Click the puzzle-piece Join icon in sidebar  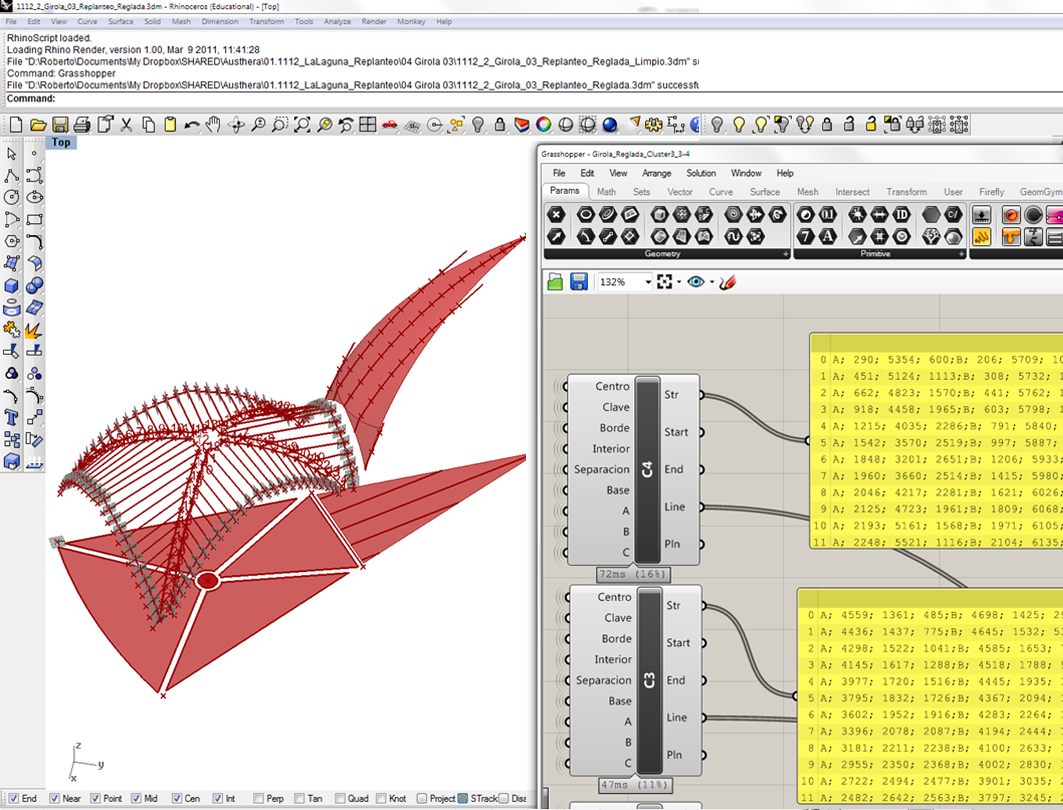point(12,329)
